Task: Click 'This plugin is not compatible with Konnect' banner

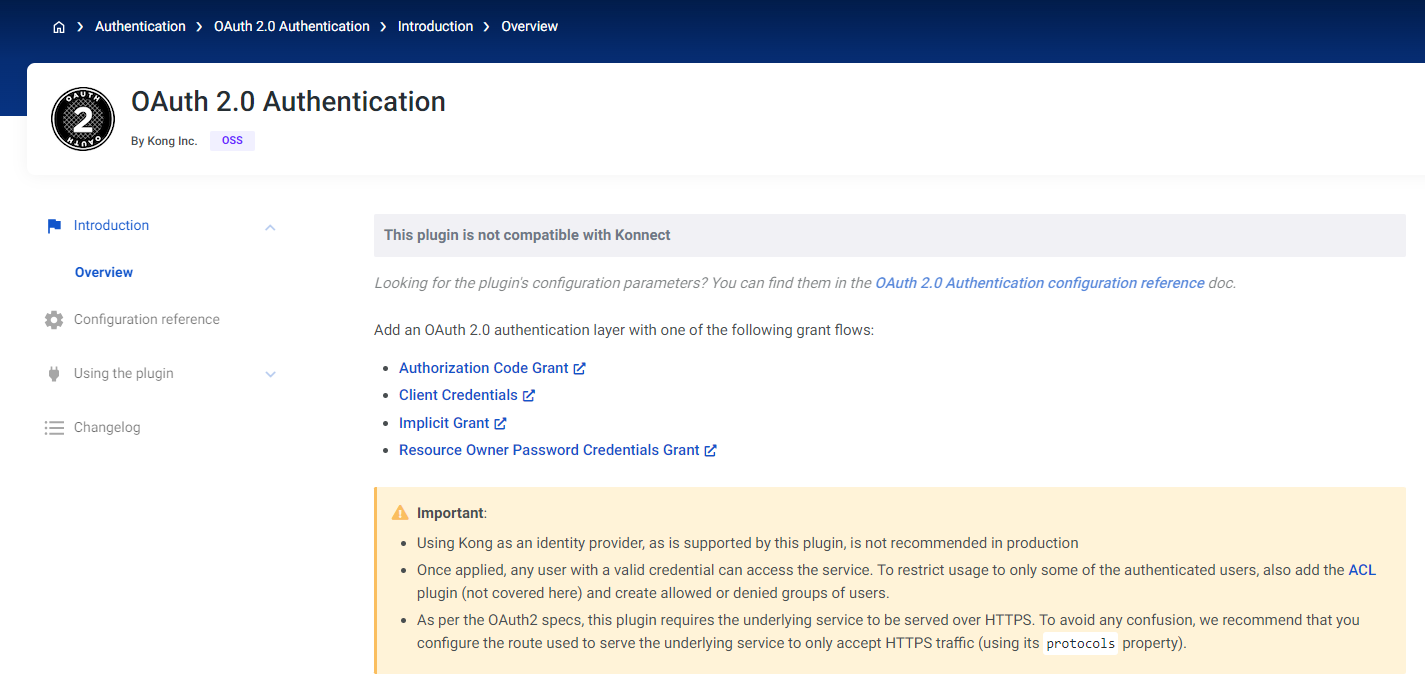Action: 890,235
